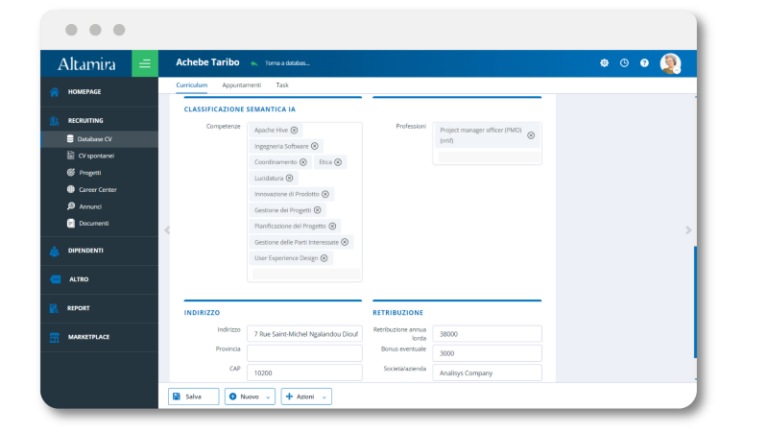Switch to the Curriculum tab
This screenshot has height=432, width=768.
[x=192, y=85]
